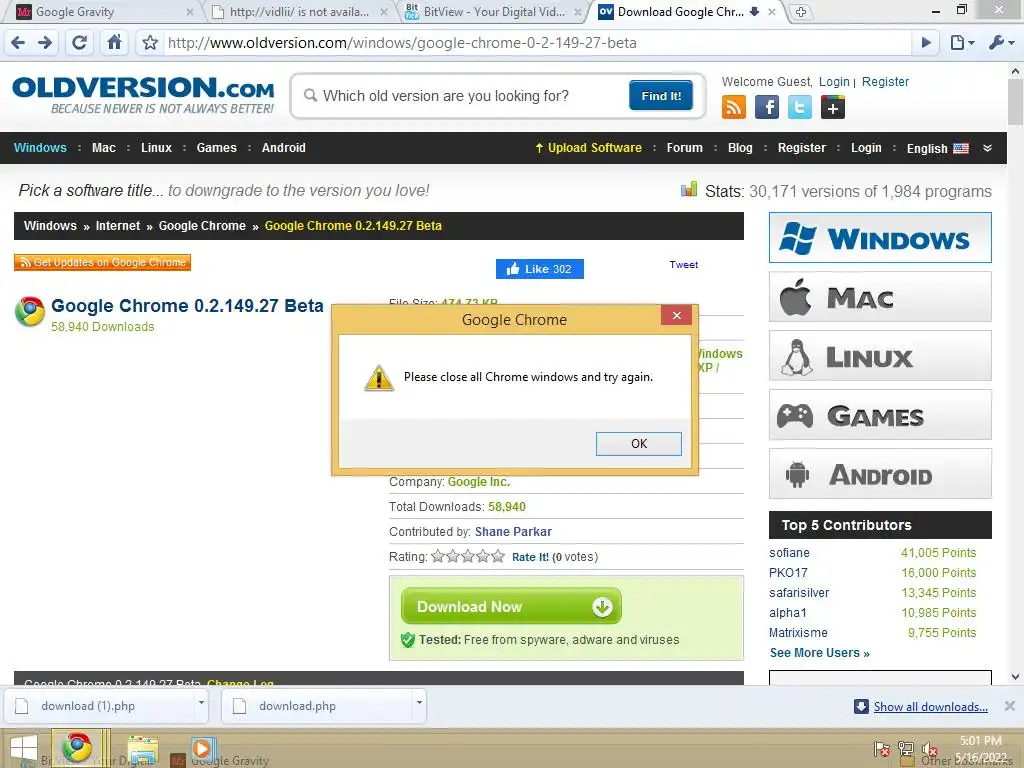Open the Windows category banner in sidebar
The height and width of the screenshot is (768, 1024).
tap(880, 238)
